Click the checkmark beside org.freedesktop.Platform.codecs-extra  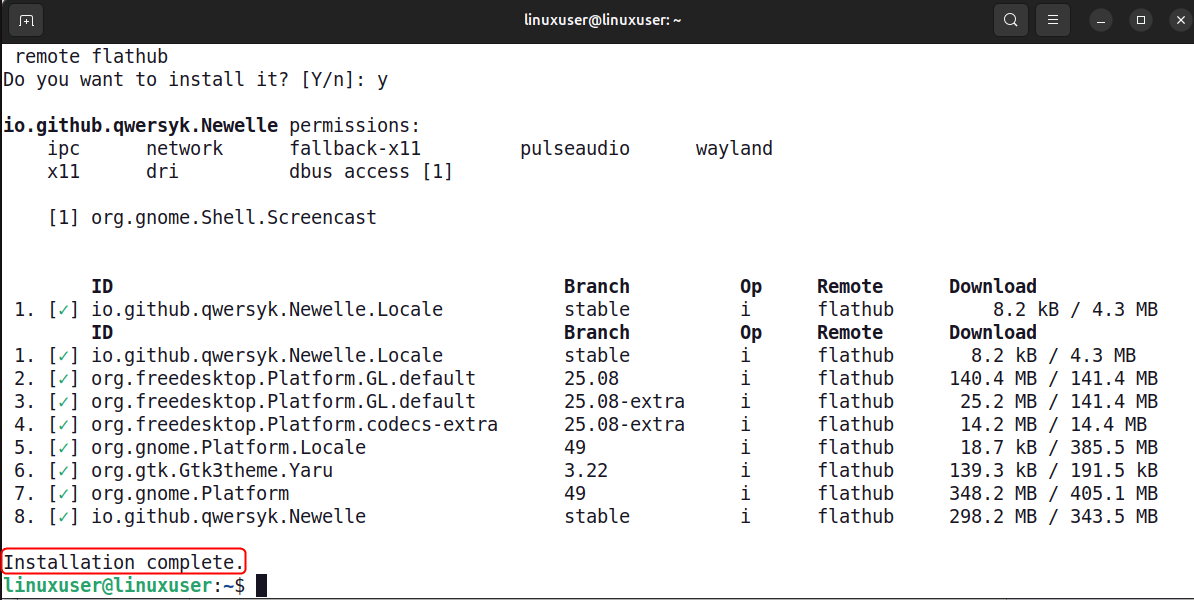click(x=63, y=425)
